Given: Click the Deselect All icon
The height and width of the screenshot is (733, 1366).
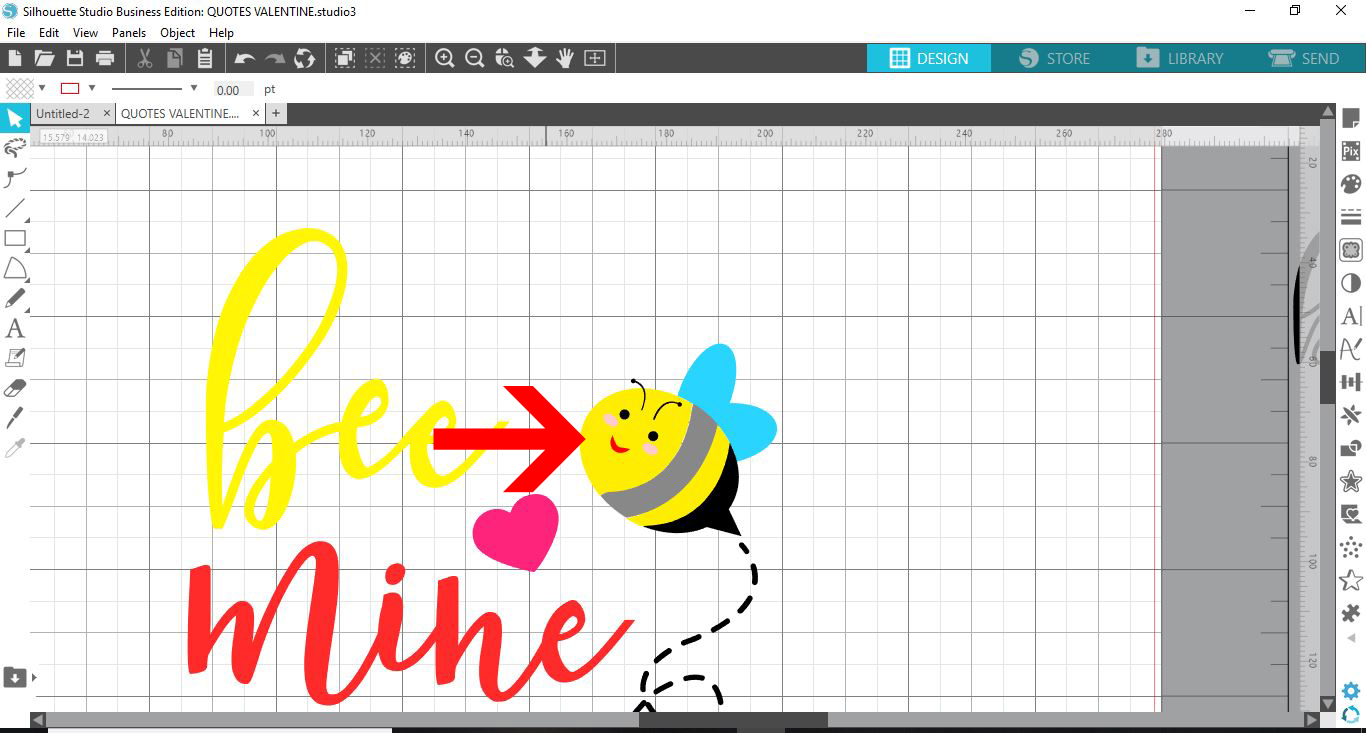Looking at the screenshot, I should tap(375, 59).
